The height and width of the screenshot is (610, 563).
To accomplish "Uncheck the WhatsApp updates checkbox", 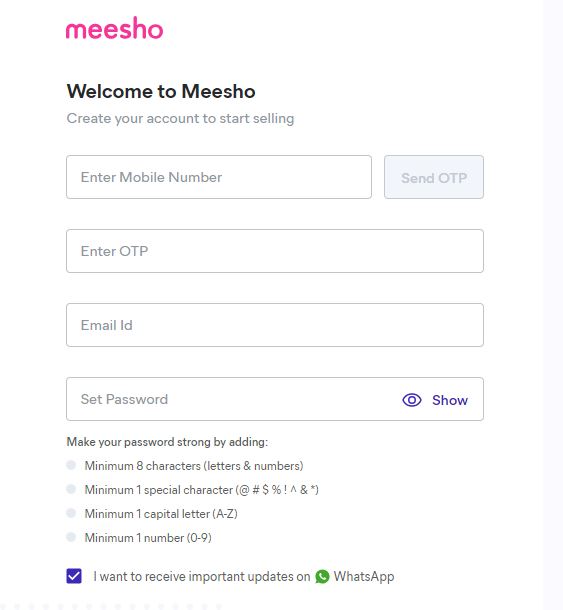I will click(74, 576).
